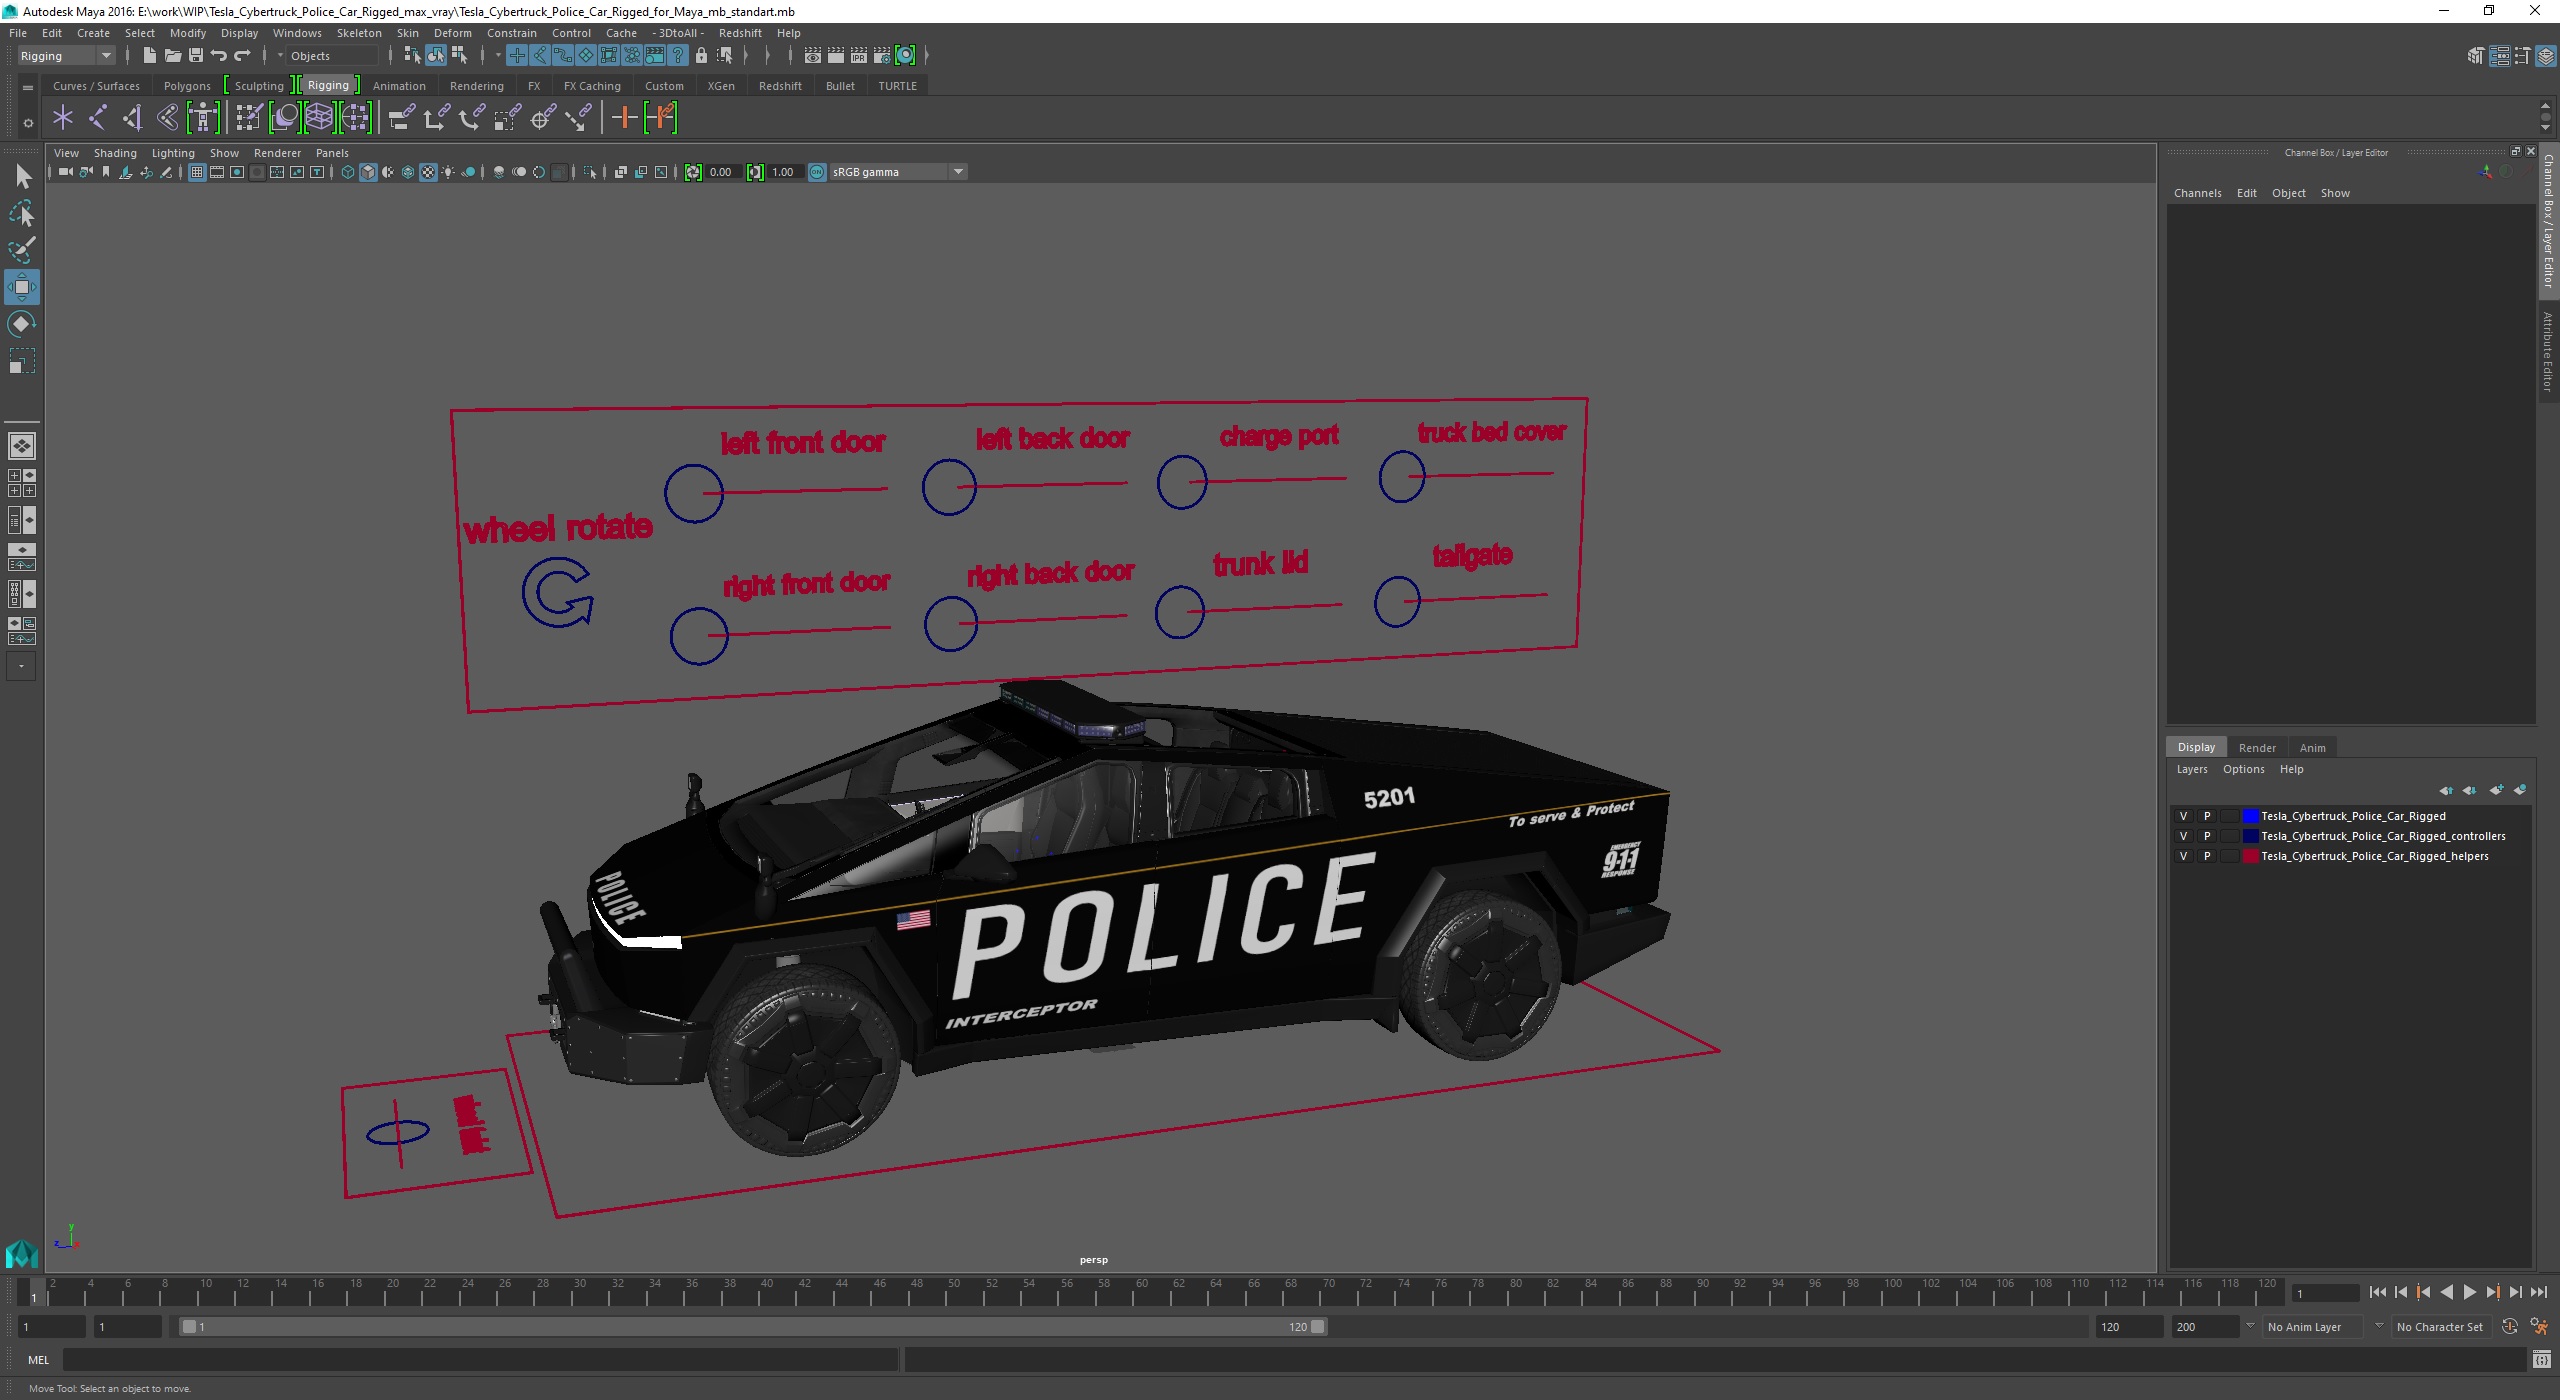The image size is (2560, 1400).
Task: Click the Undo arrow icon
Action: (x=218, y=56)
